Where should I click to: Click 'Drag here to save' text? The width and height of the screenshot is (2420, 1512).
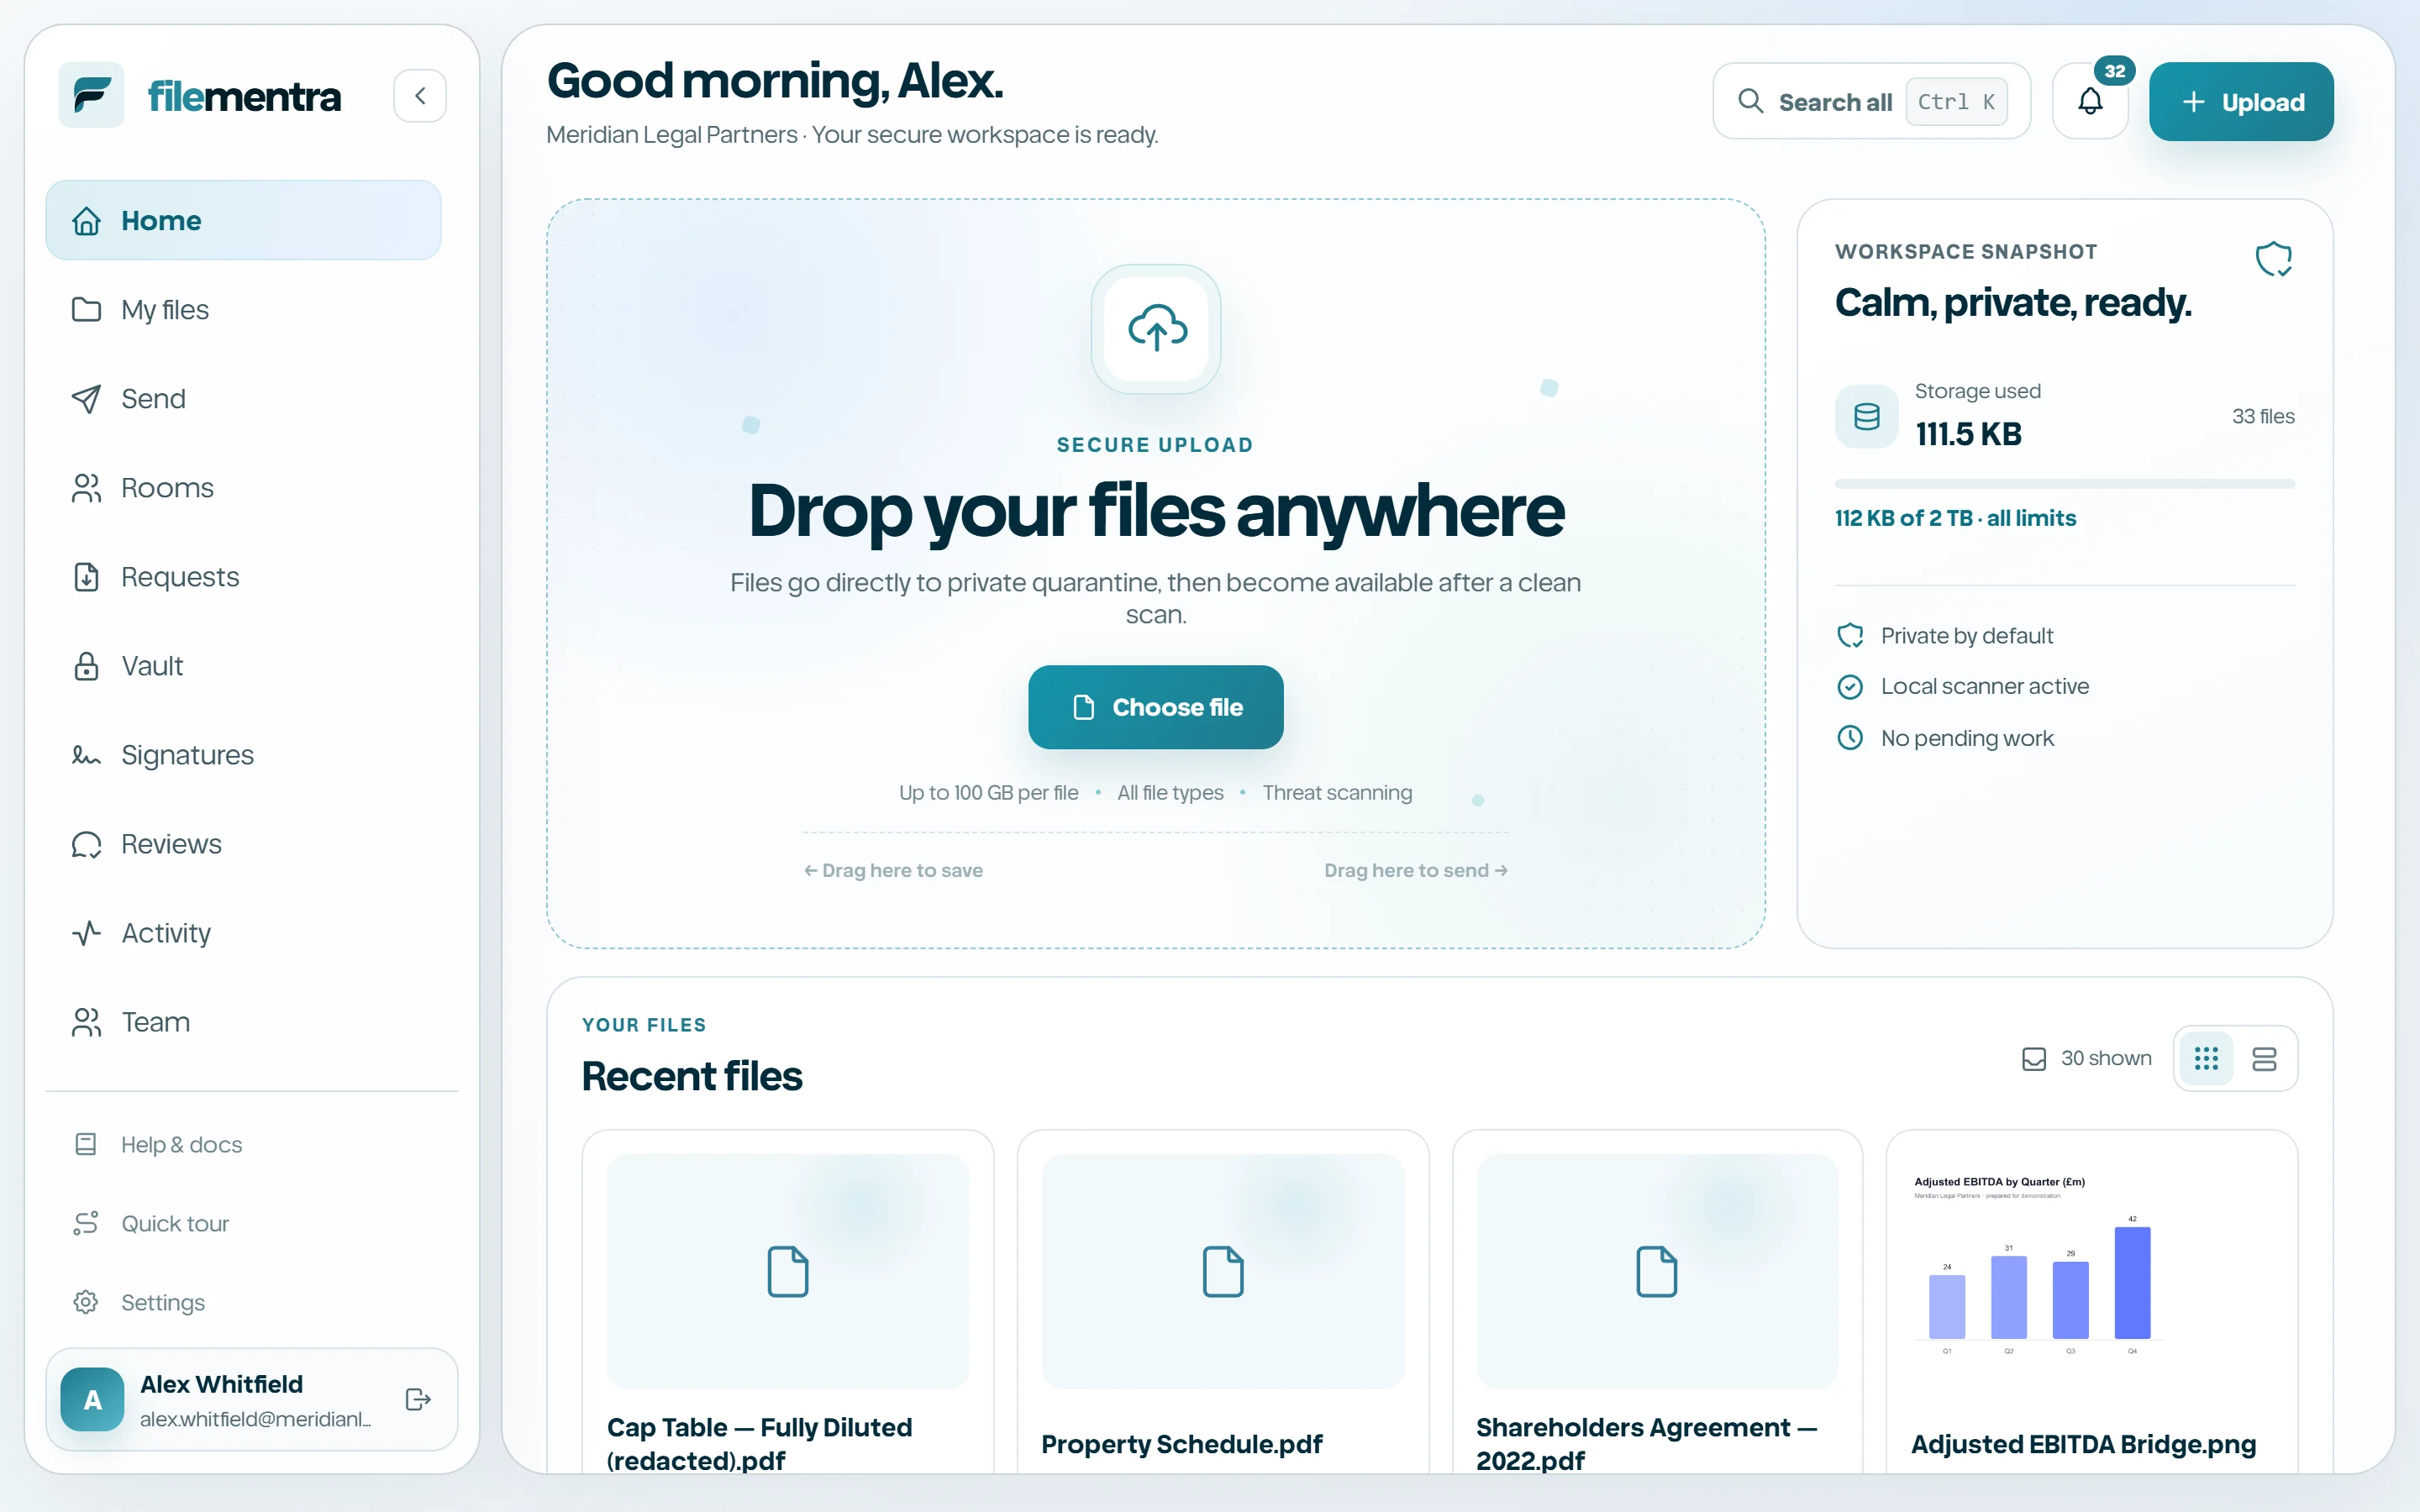coord(893,870)
